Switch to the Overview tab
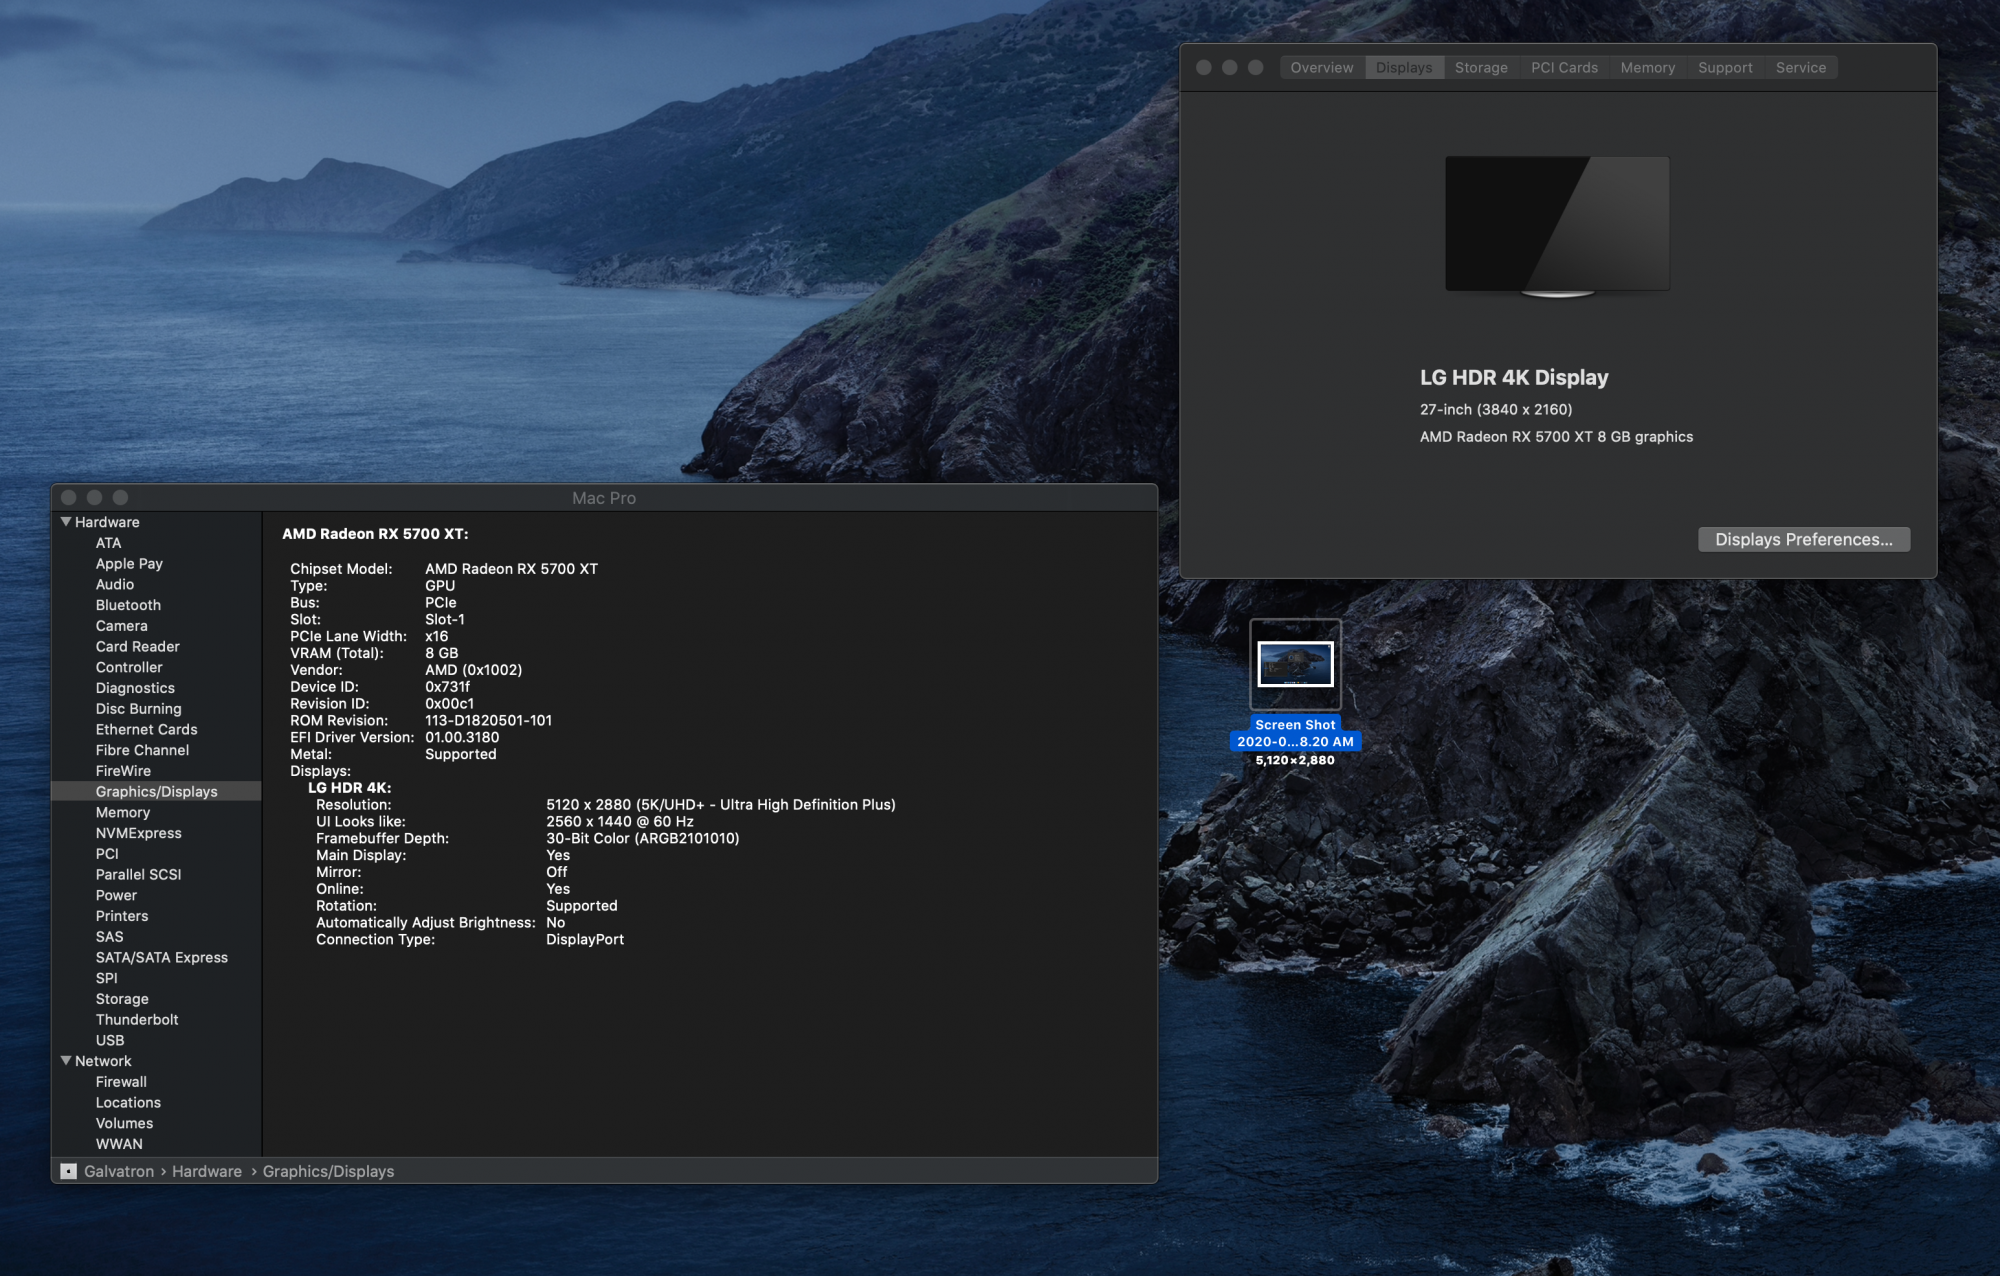The height and width of the screenshot is (1276, 2000). 1321,68
